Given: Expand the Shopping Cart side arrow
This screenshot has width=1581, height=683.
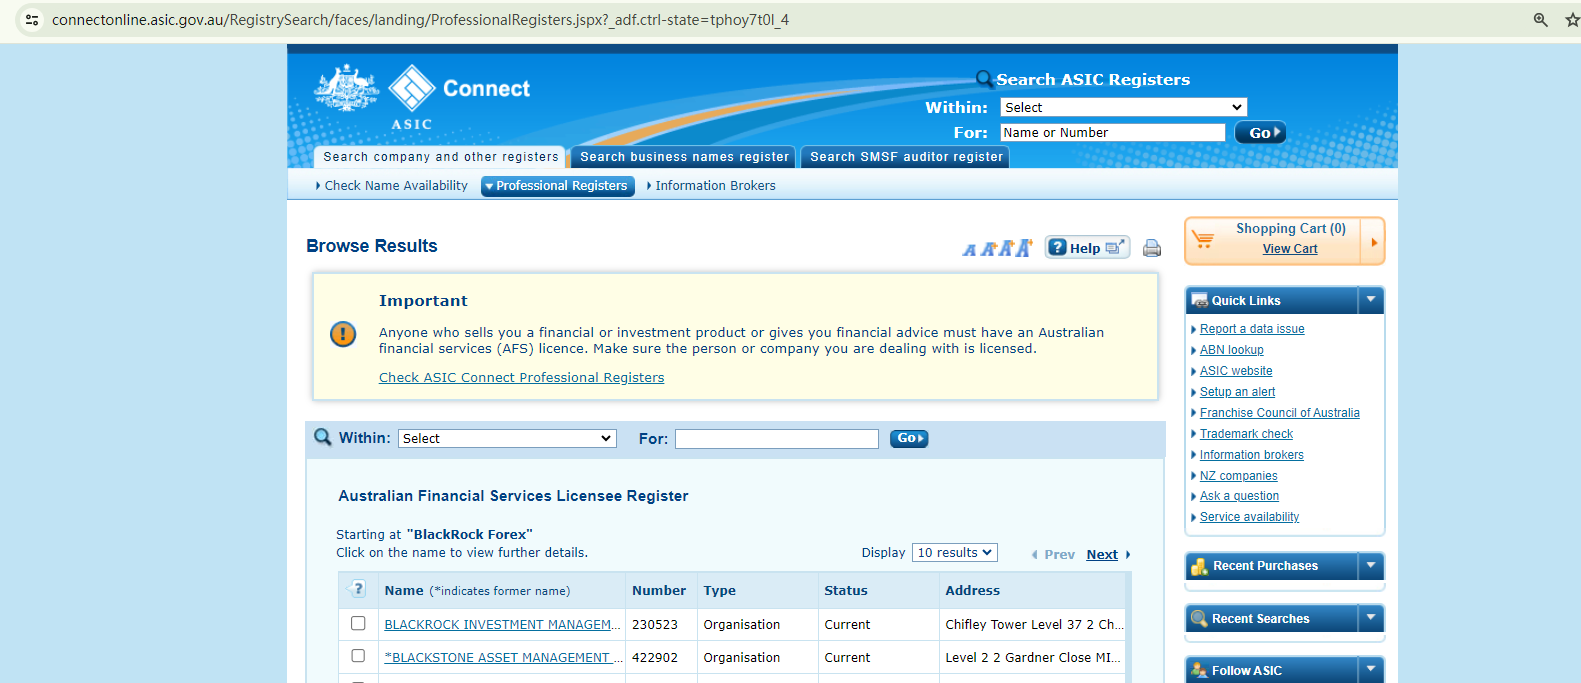Looking at the screenshot, I should click(x=1374, y=242).
